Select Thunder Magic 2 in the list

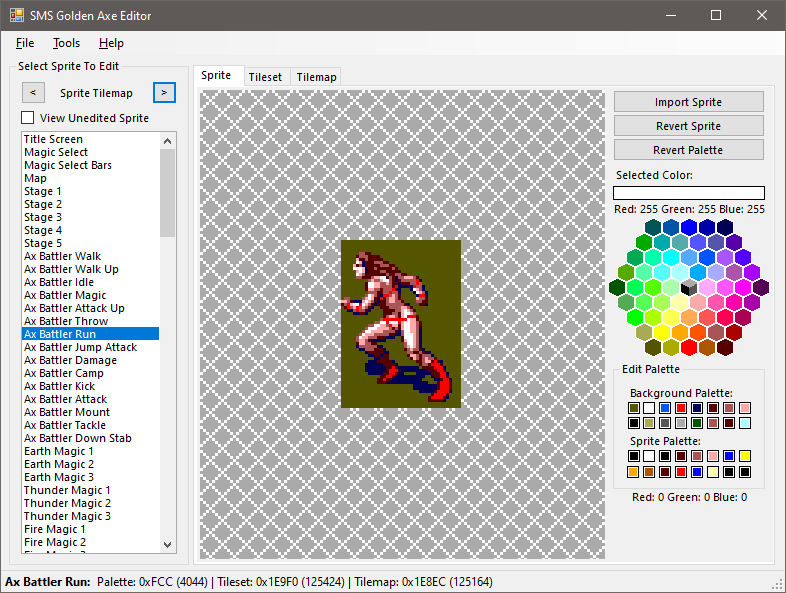coord(91,503)
